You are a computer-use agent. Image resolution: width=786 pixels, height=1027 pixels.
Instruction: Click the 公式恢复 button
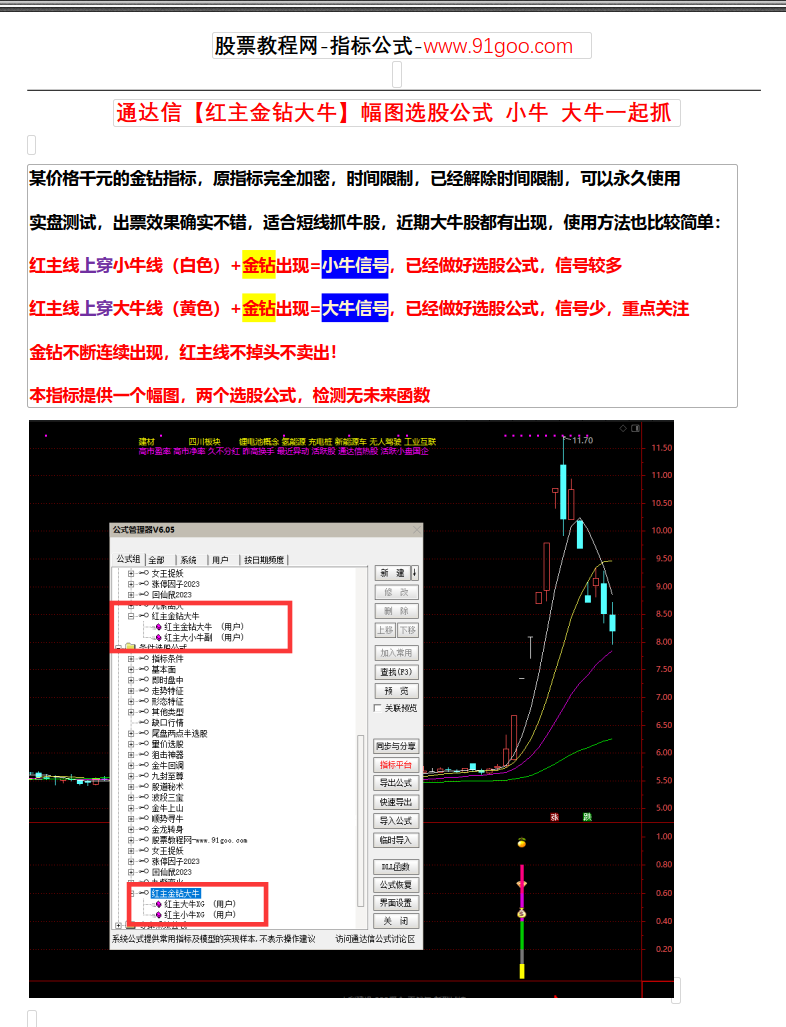(396, 885)
